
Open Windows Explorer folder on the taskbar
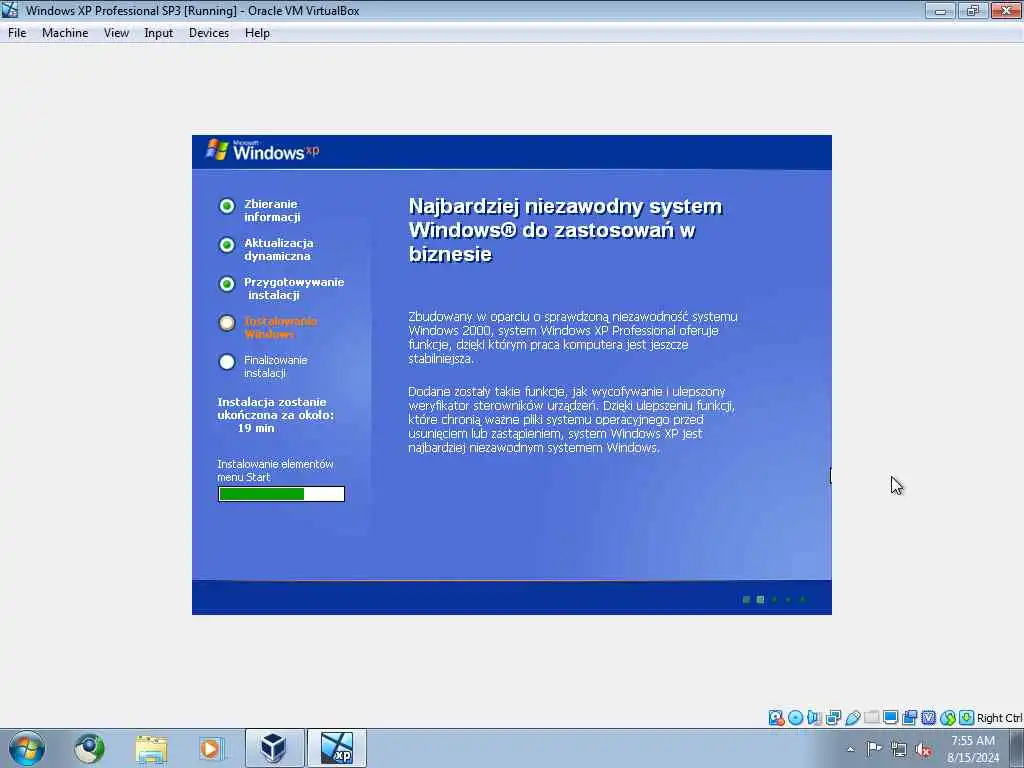coord(152,748)
